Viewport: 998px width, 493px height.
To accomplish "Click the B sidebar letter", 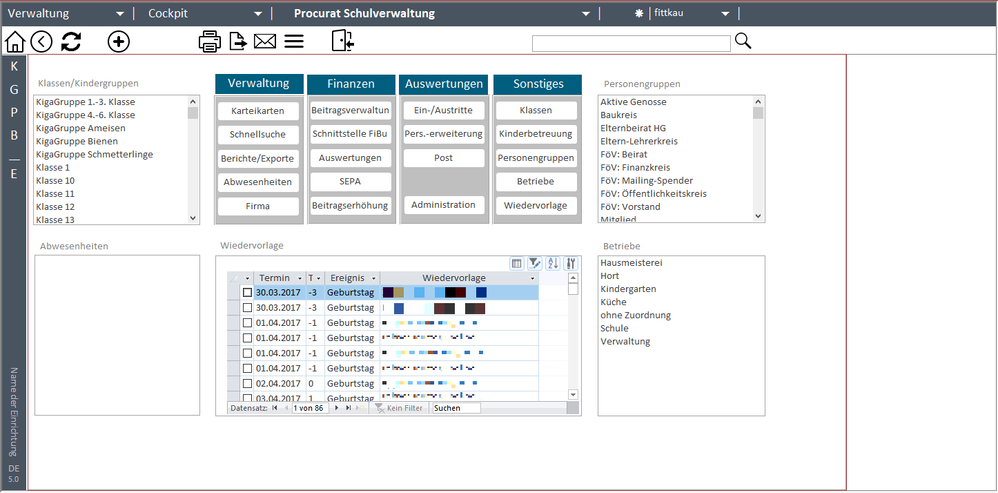I will click(x=14, y=135).
